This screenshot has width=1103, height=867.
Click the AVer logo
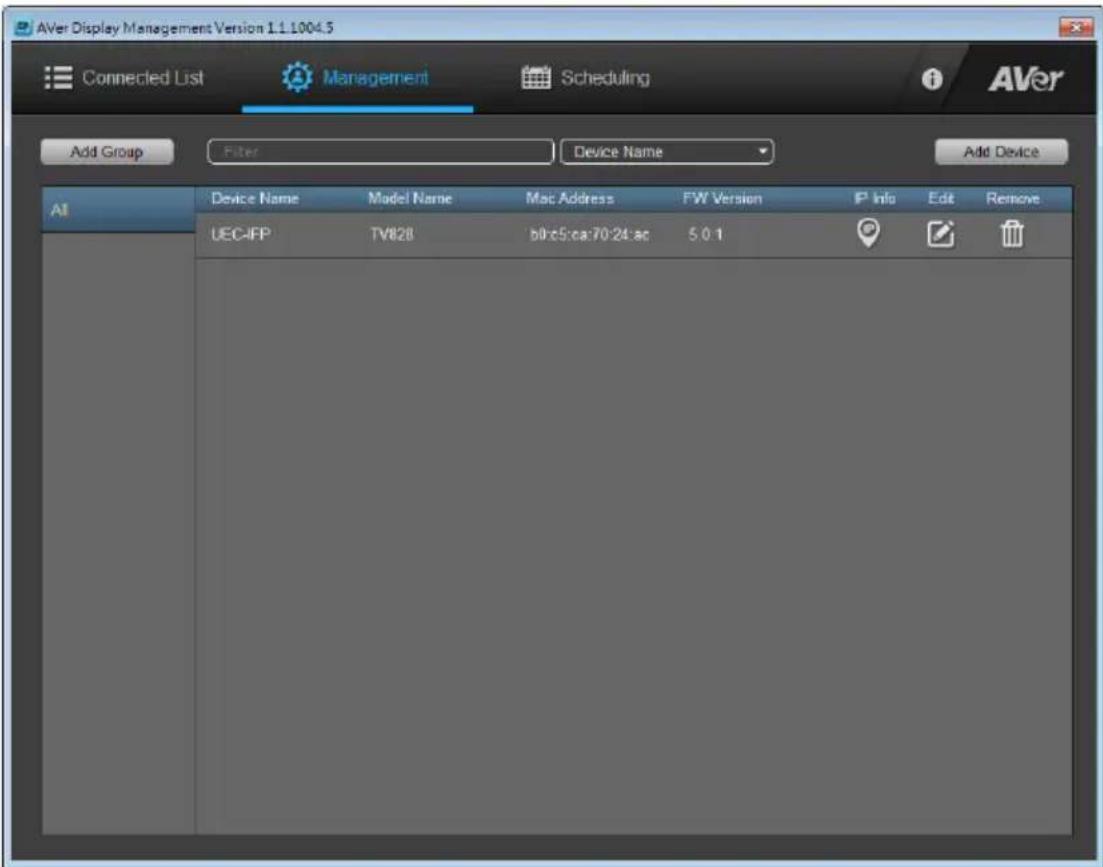(x=1025, y=79)
